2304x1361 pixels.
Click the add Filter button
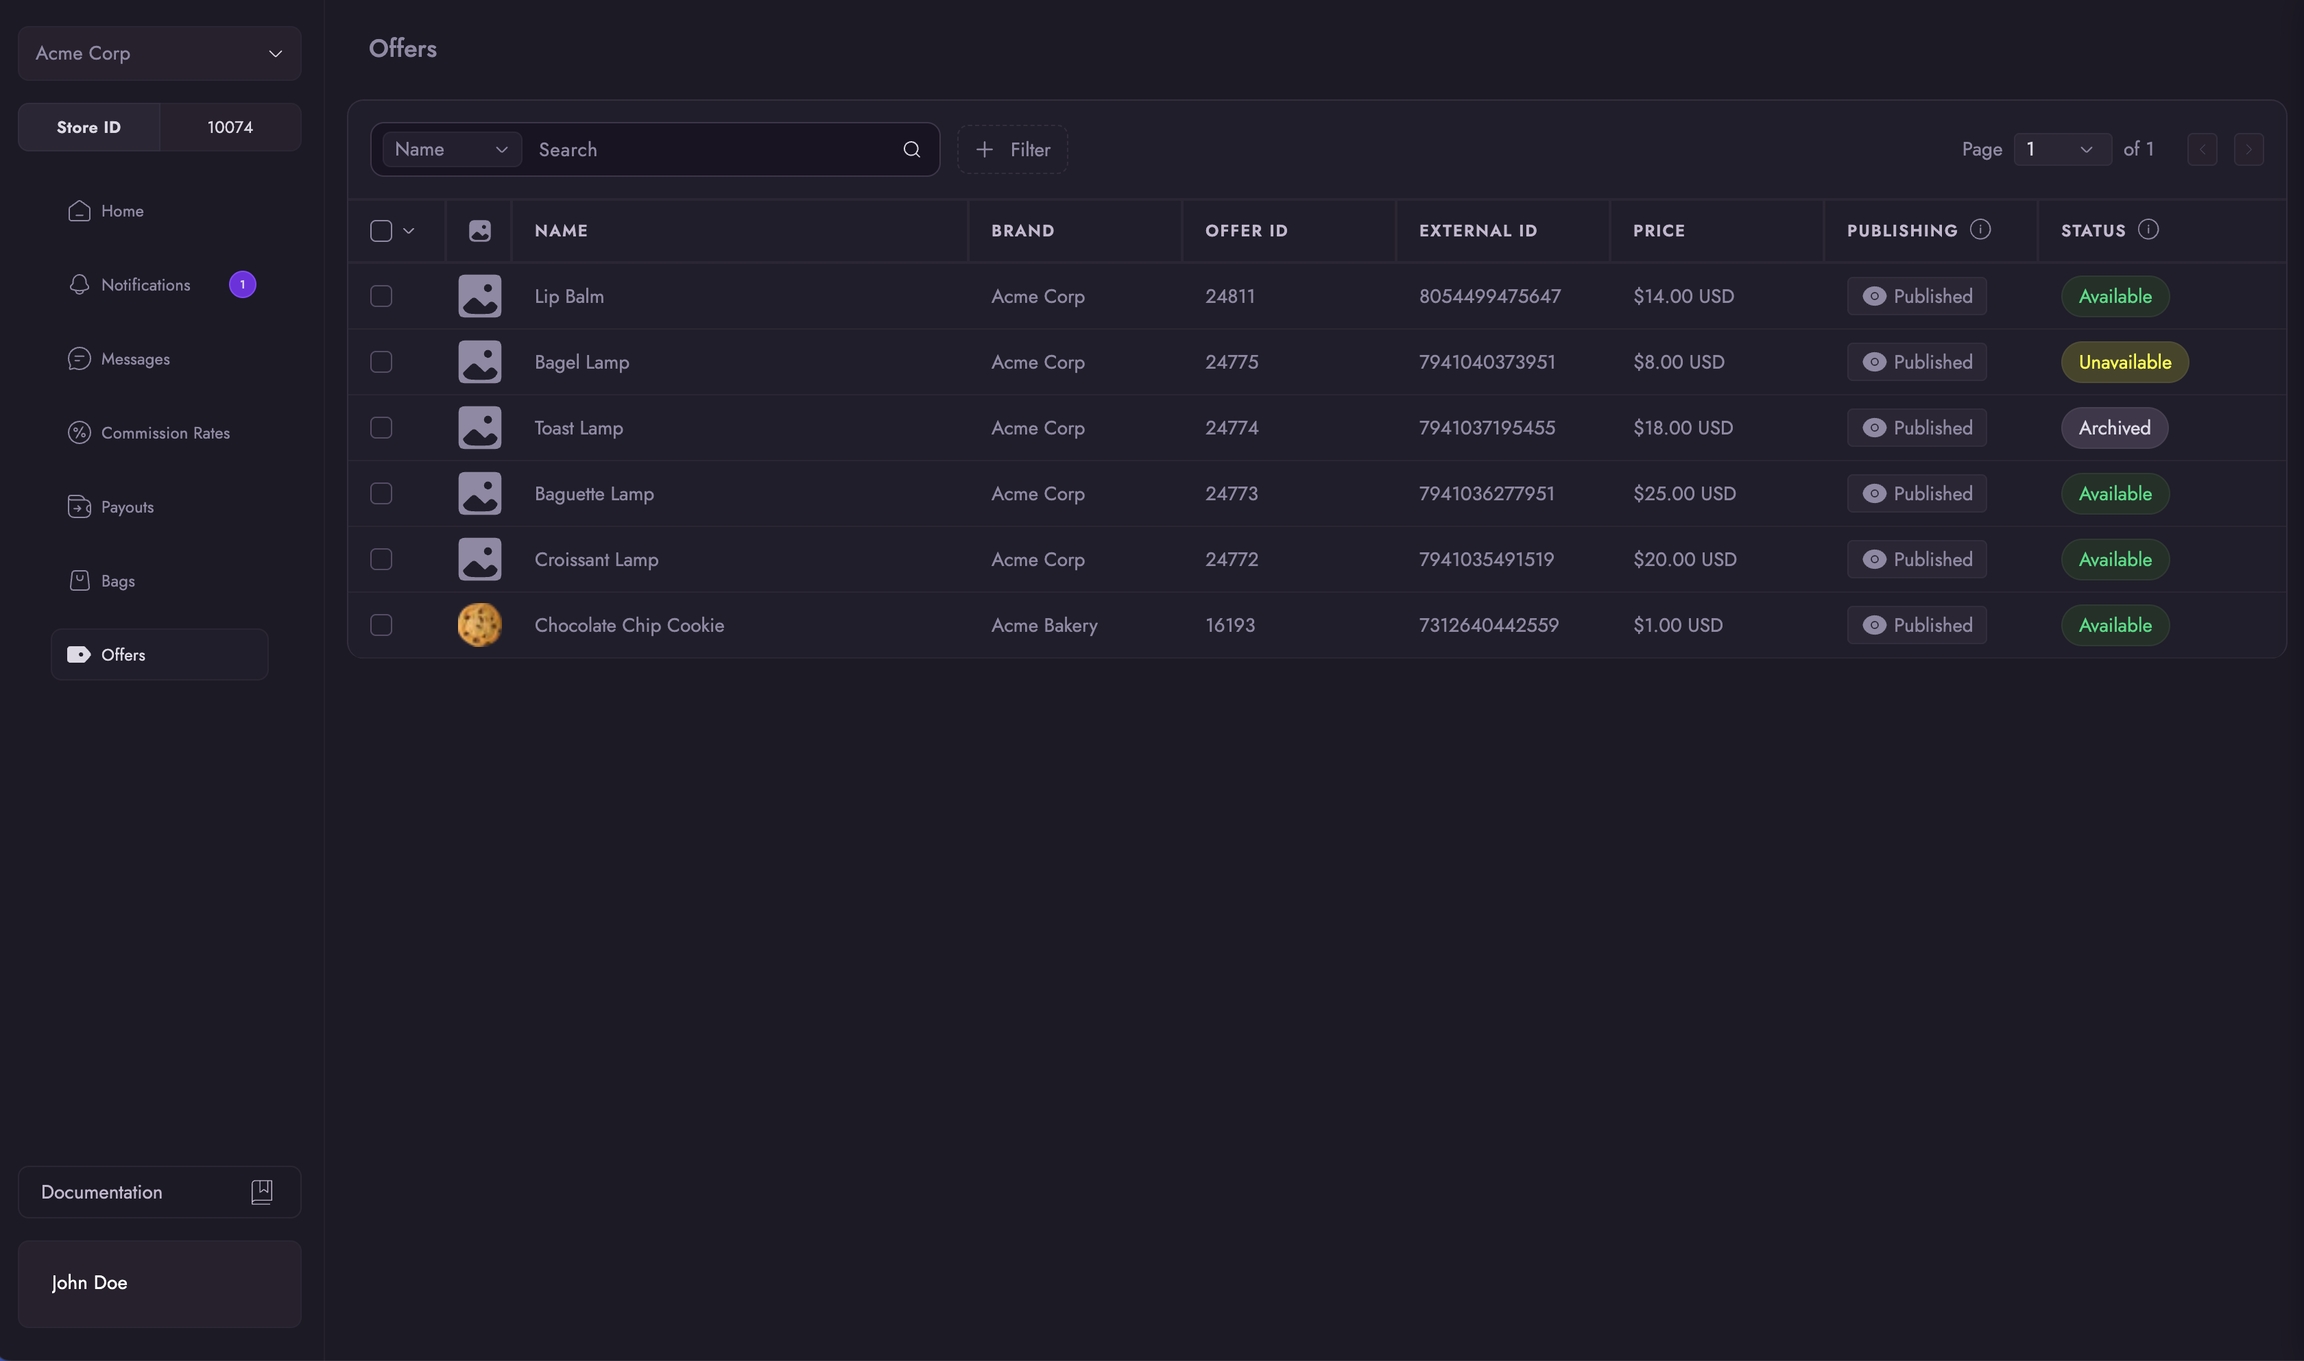coord(1012,149)
